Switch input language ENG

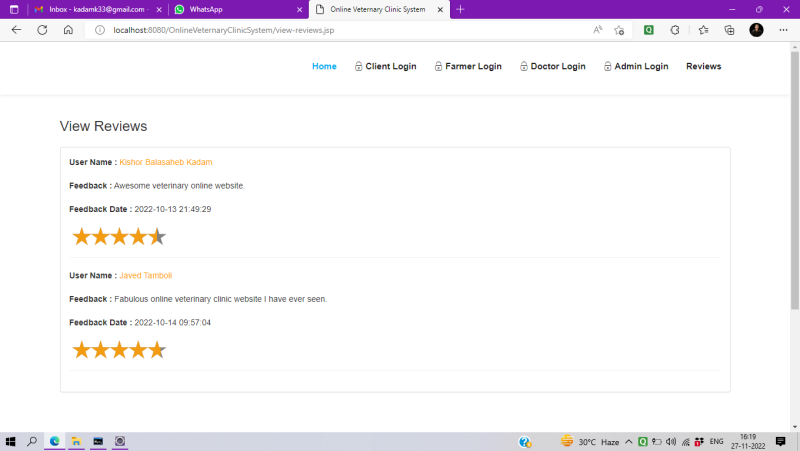716,442
